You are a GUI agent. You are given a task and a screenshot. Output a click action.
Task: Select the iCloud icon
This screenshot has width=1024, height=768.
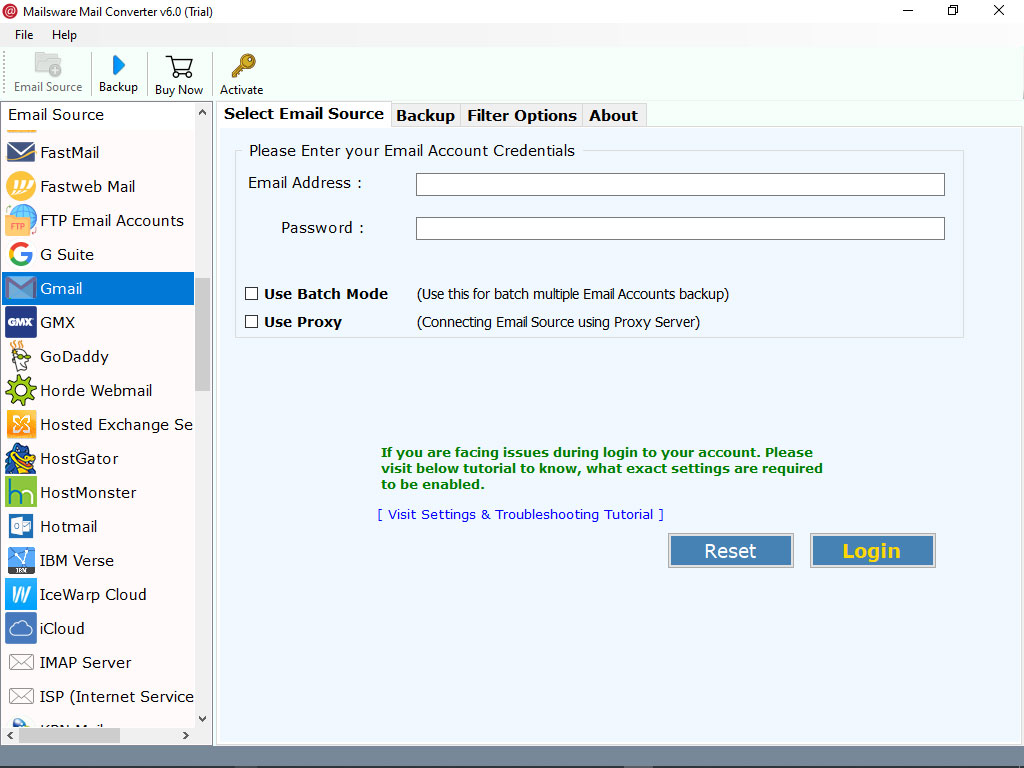21,628
